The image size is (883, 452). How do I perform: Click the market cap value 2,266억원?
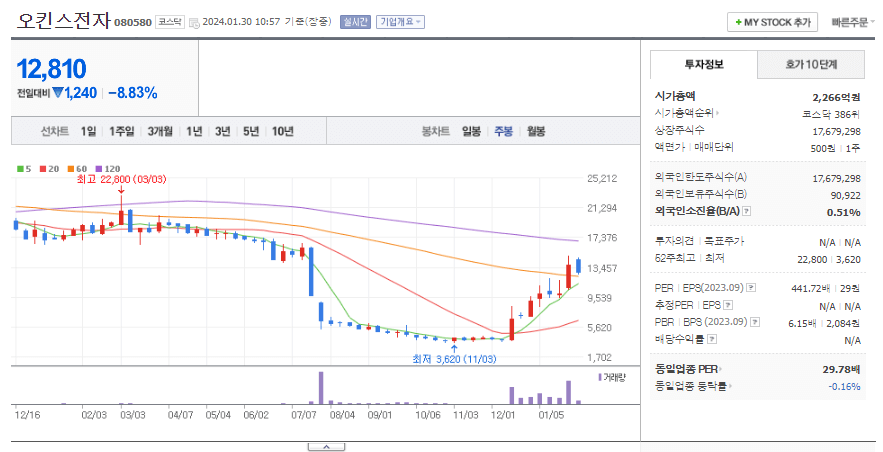click(836, 97)
